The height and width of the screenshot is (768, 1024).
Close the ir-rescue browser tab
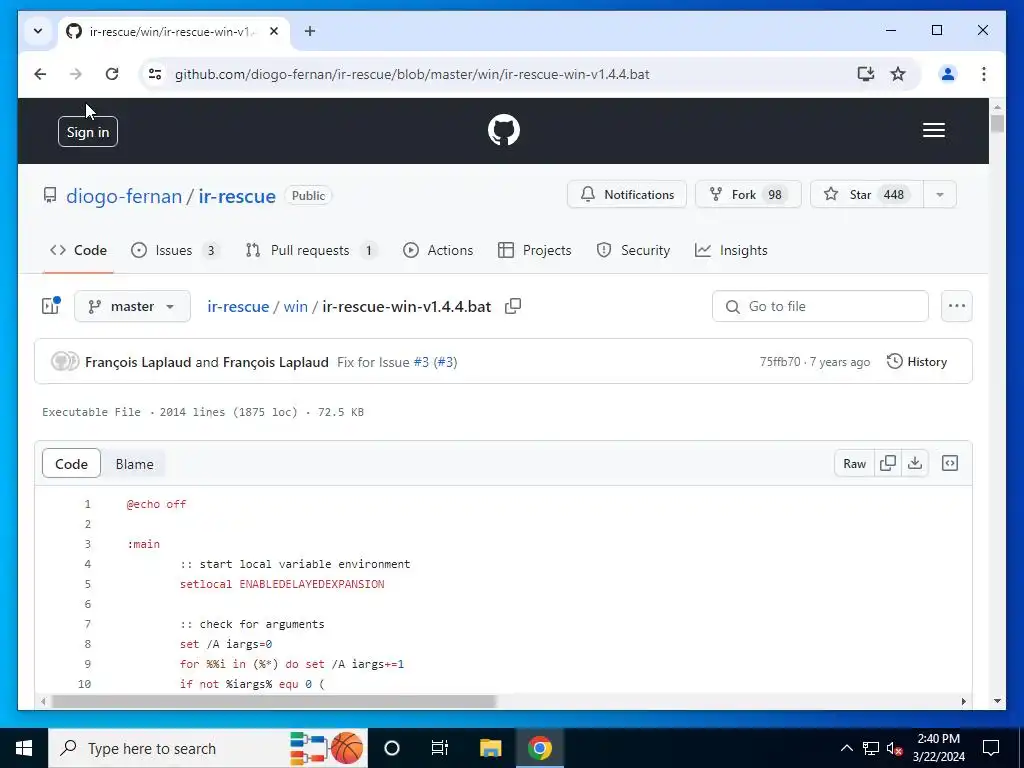(274, 31)
